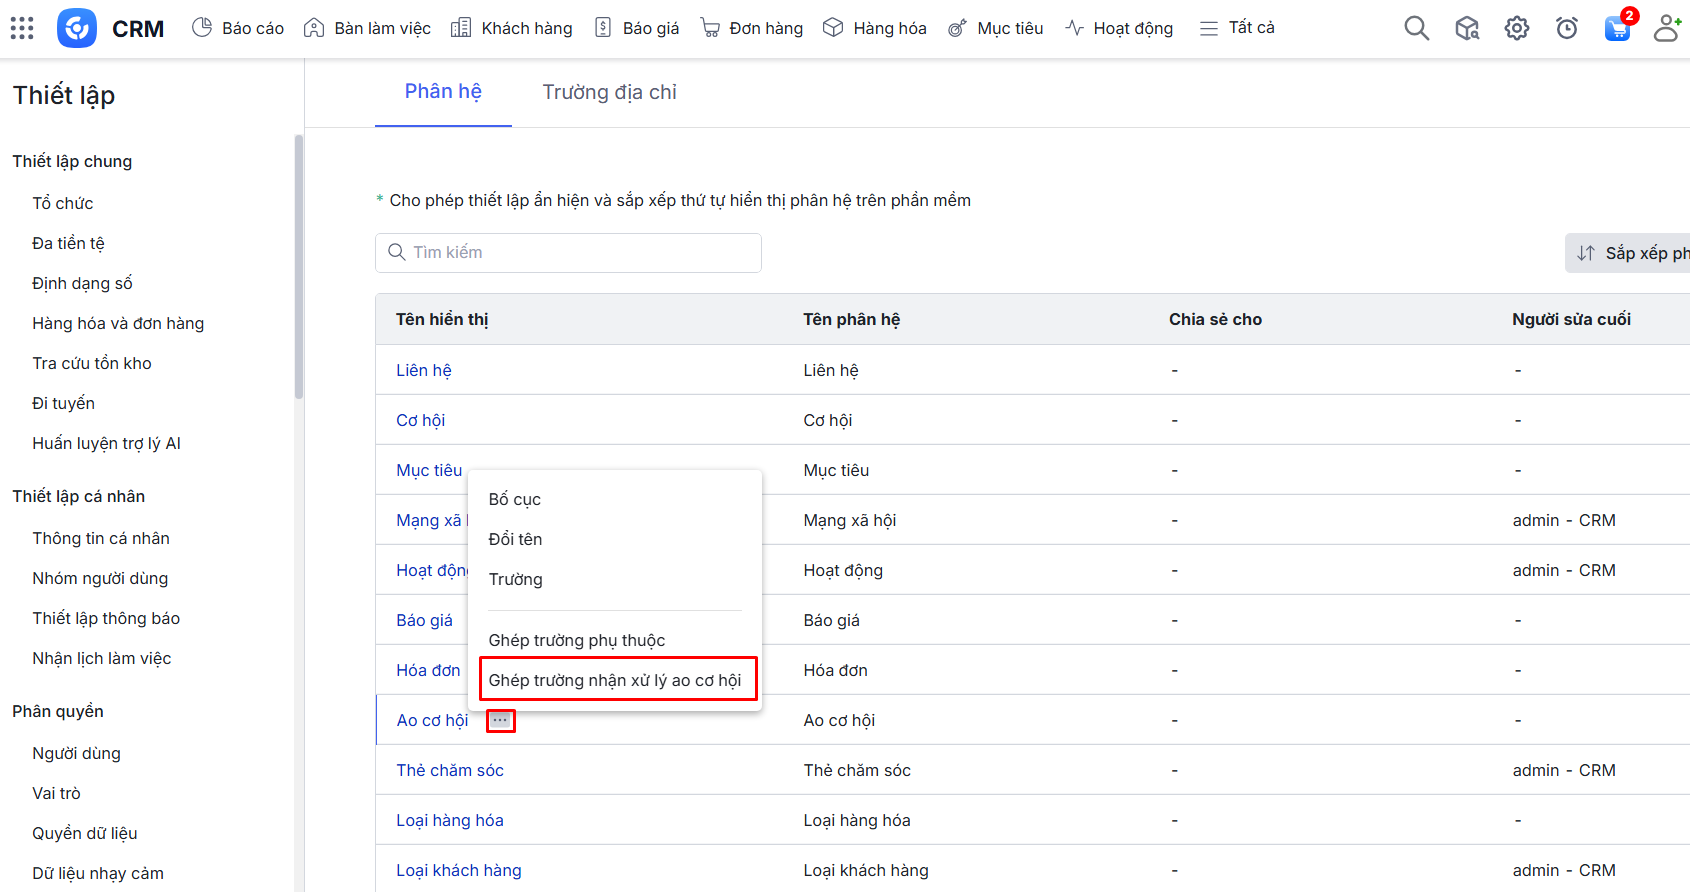Select Ghép trường nhận xử lý ao cơ hội
The height and width of the screenshot is (892, 1690).
(615, 680)
